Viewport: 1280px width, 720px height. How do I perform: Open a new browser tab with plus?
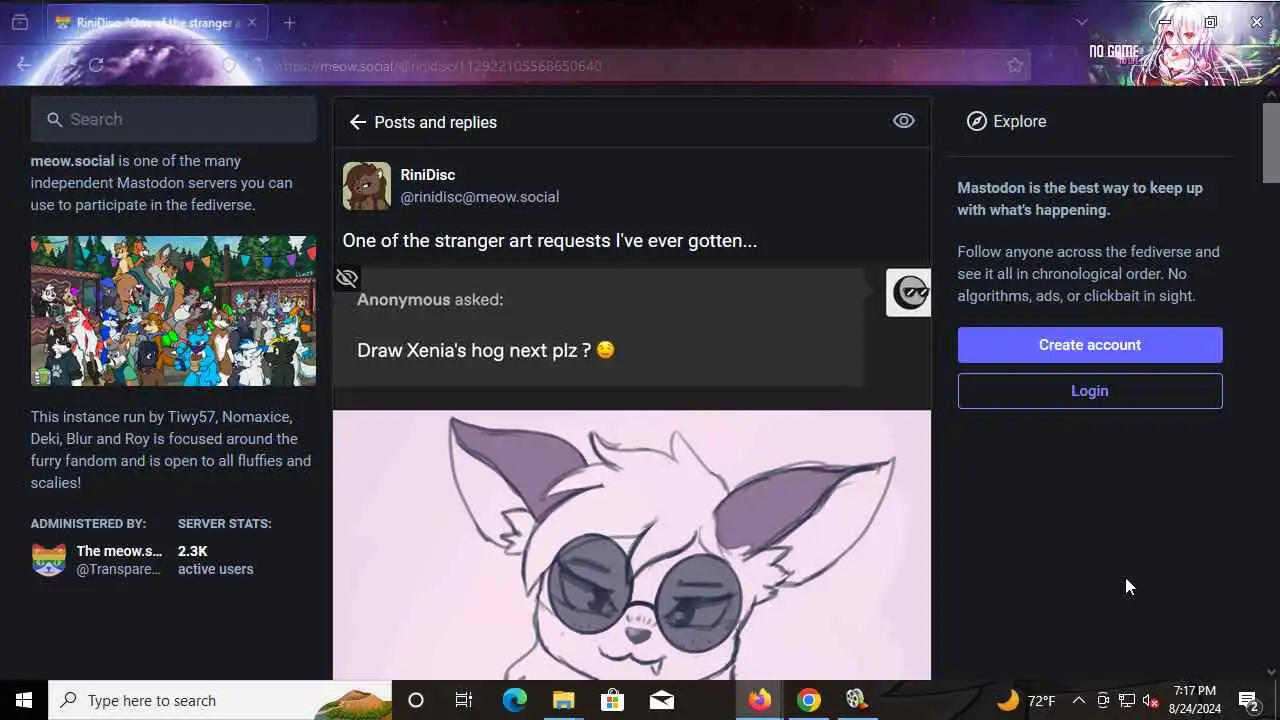(289, 22)
